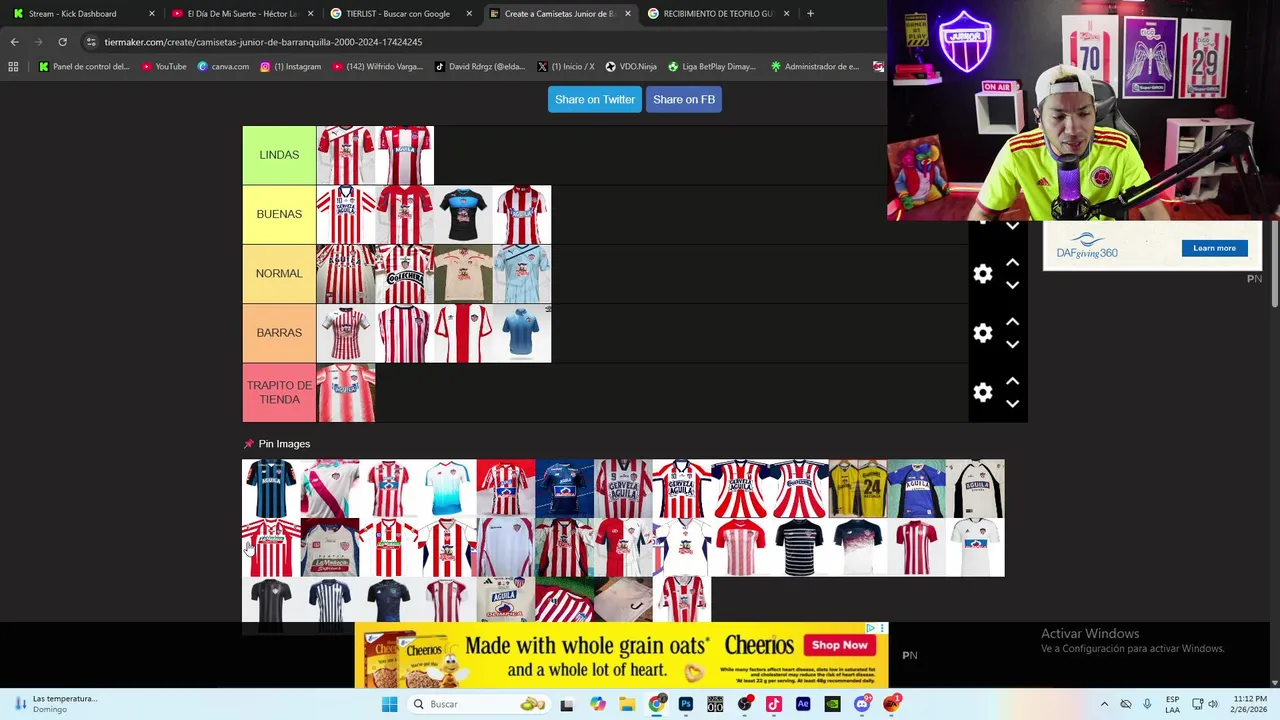Select the BUENAS yellow tier label
The width and height of the screenshot is (1280, 720).
pos(279,214)
